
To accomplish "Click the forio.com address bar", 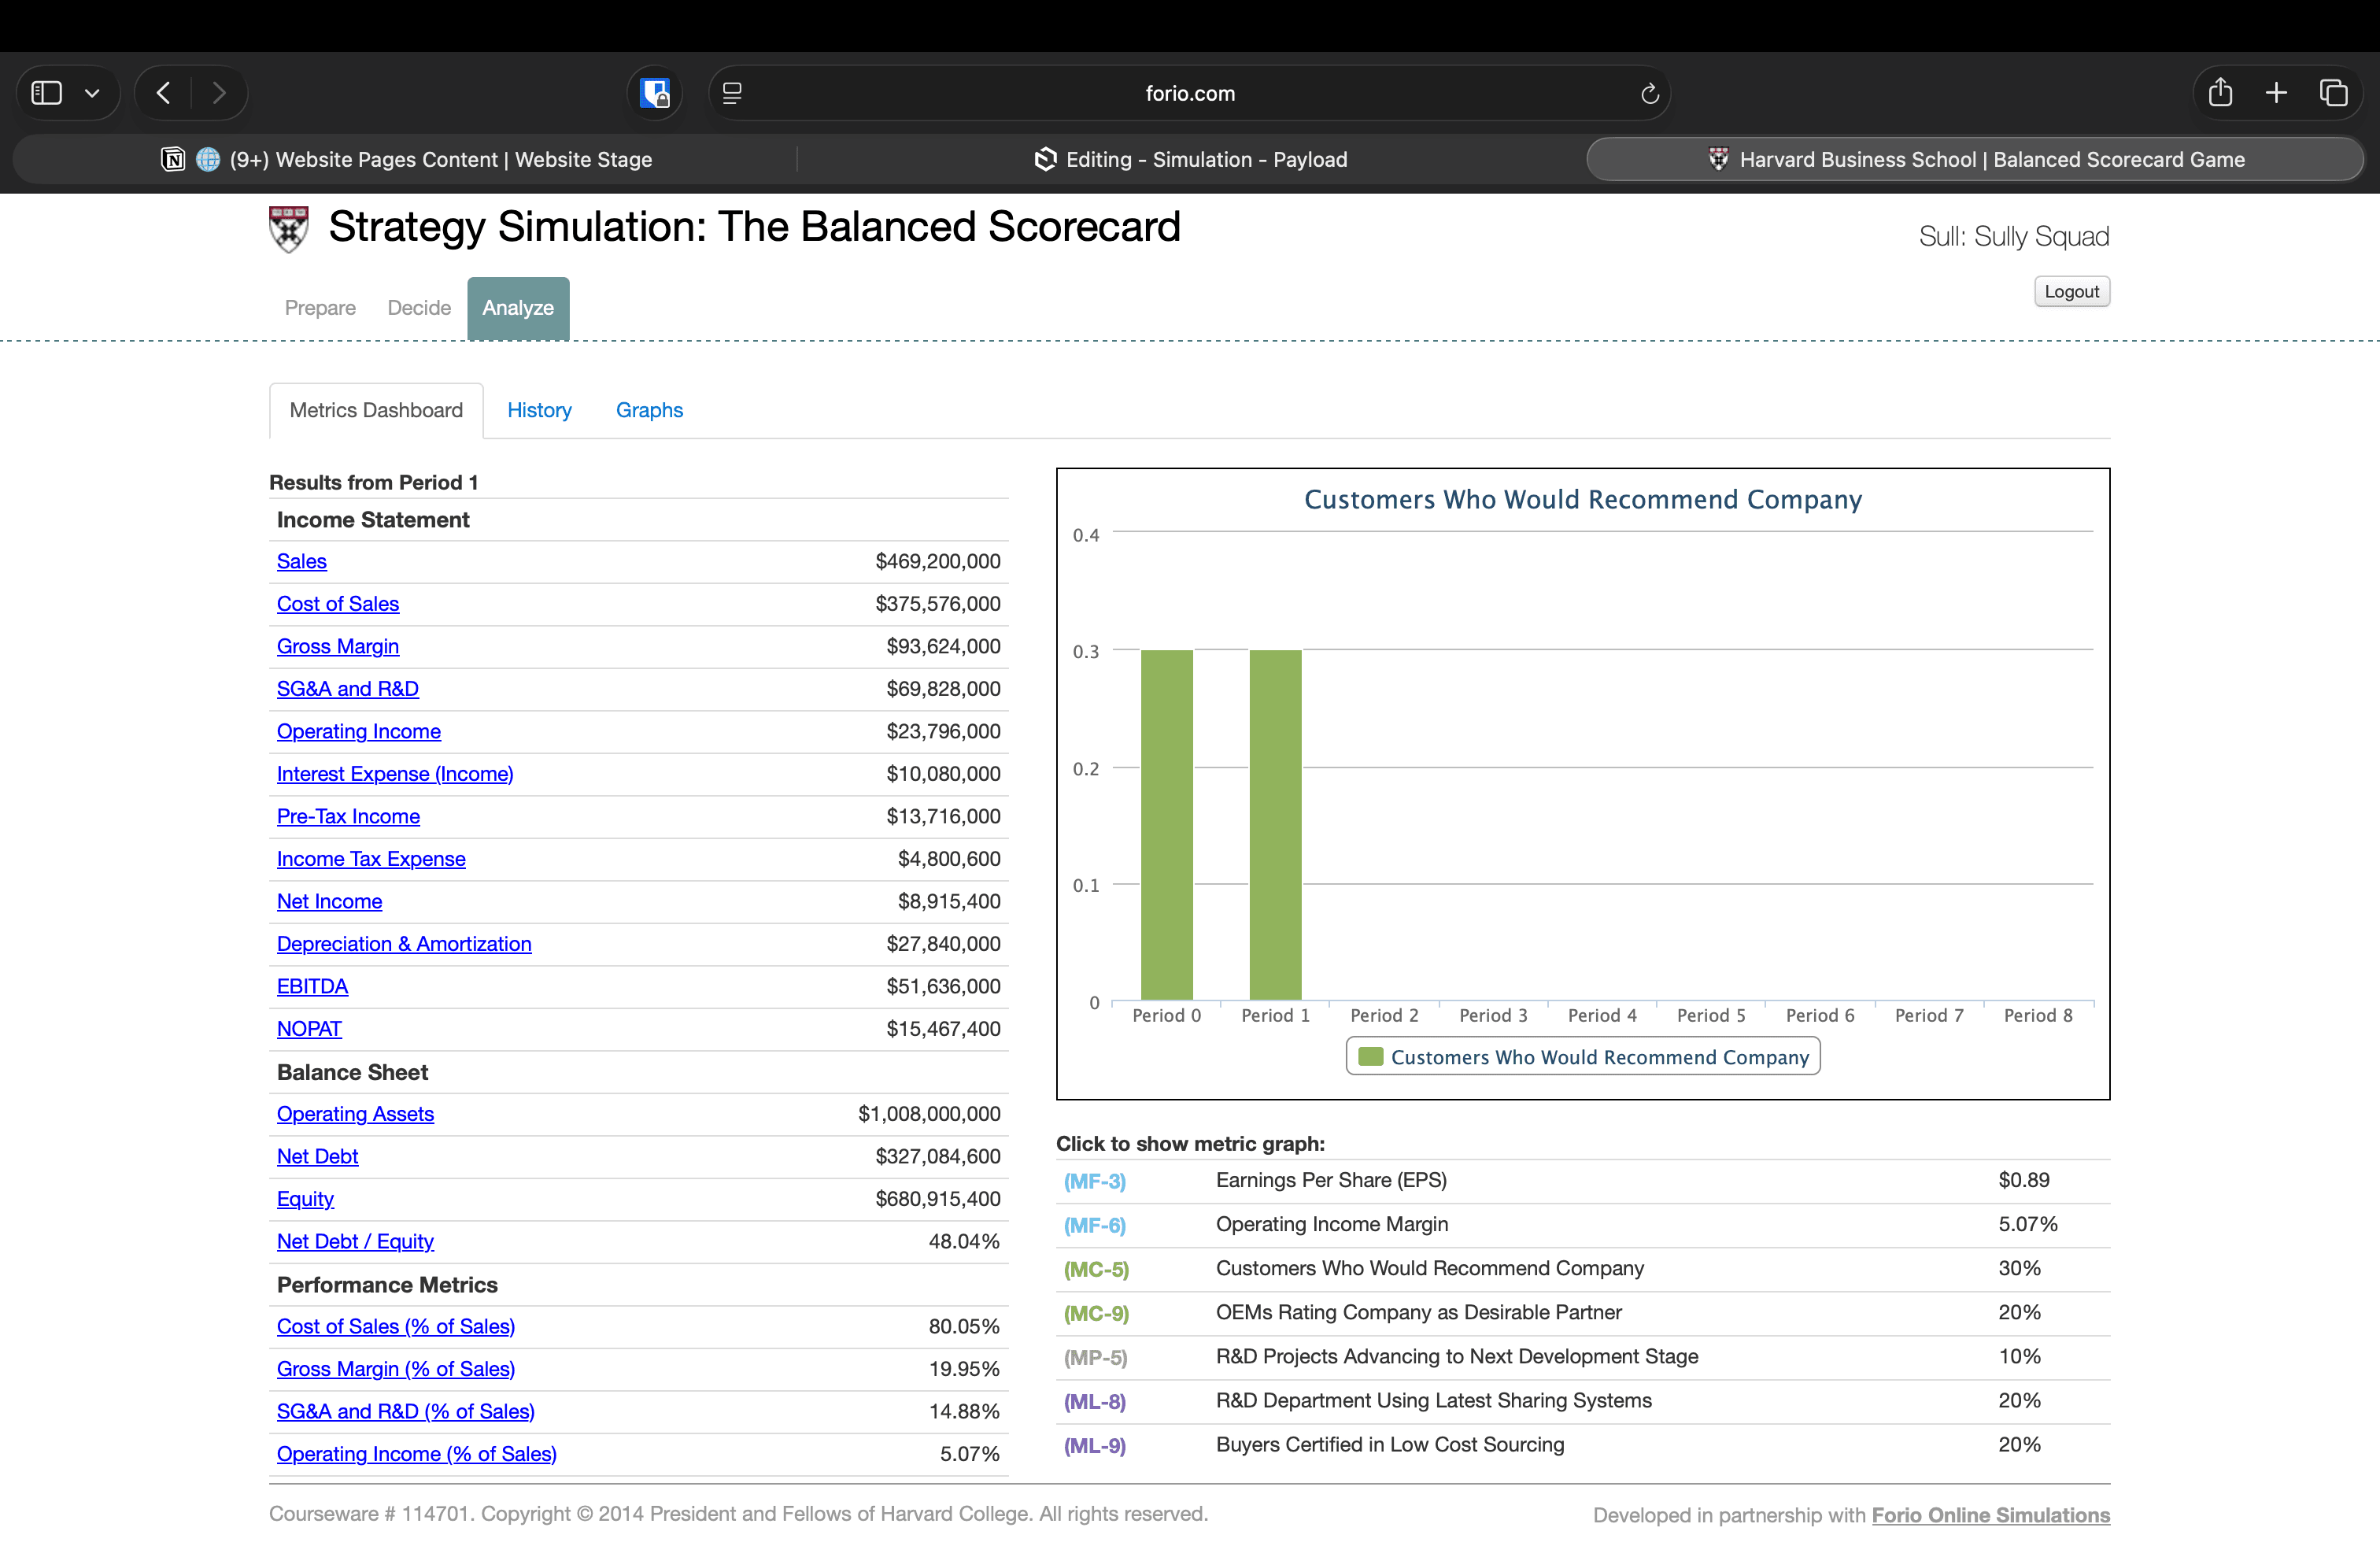I will coord(1189,93).
